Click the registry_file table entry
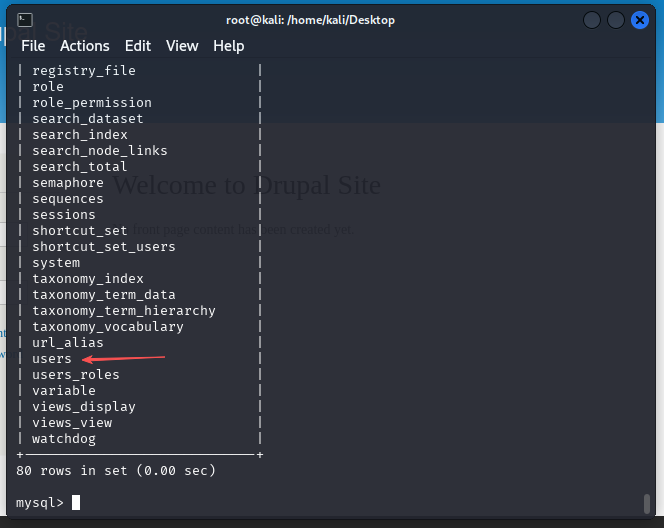664x528 pixels. (83, 71)
